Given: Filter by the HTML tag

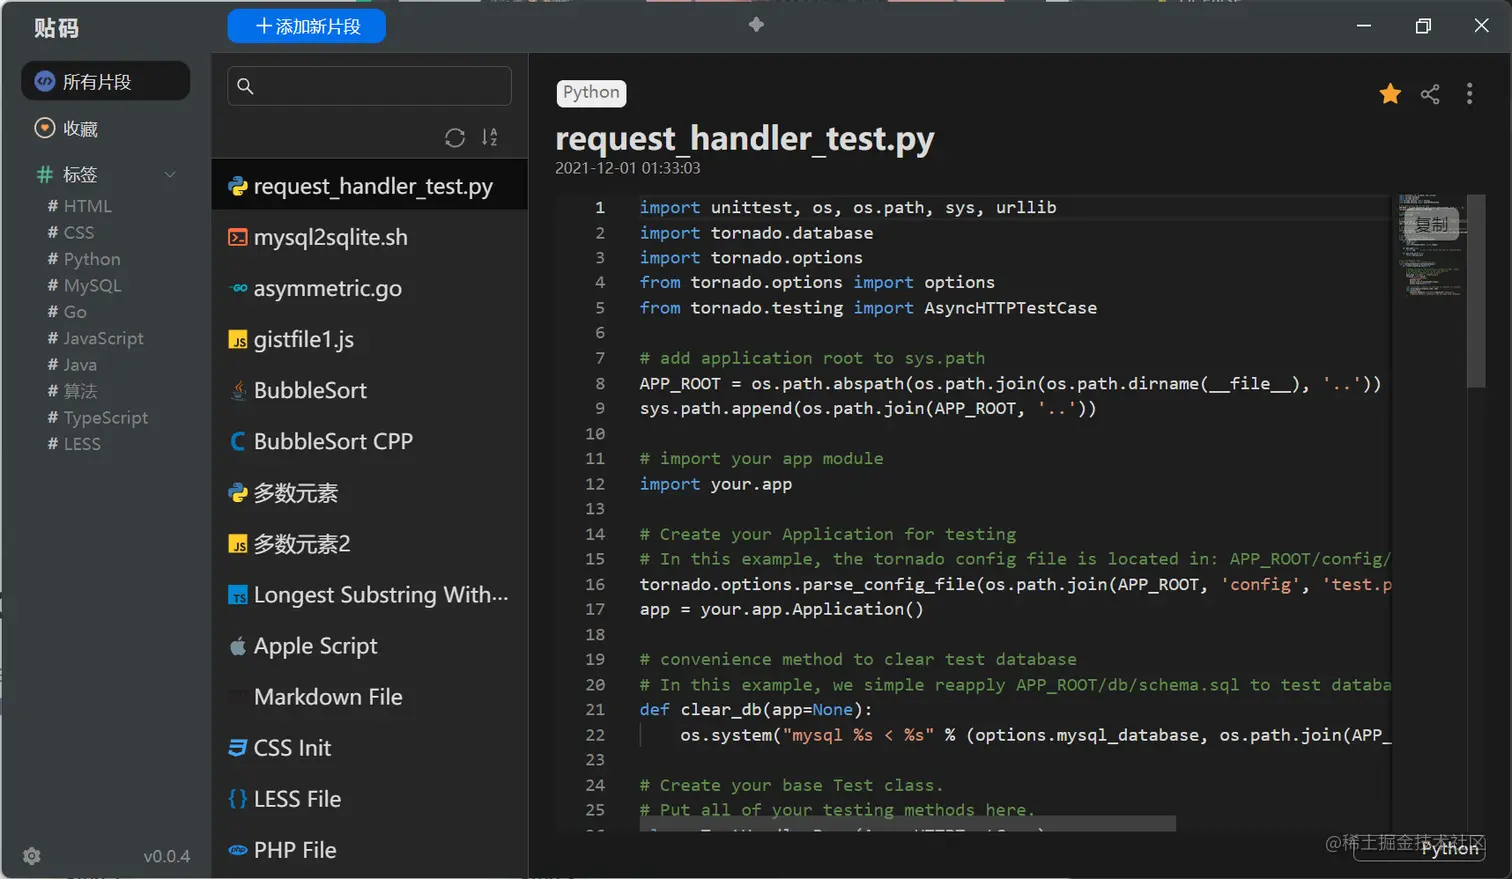Looking at the screenshot, I should point(80,206).
